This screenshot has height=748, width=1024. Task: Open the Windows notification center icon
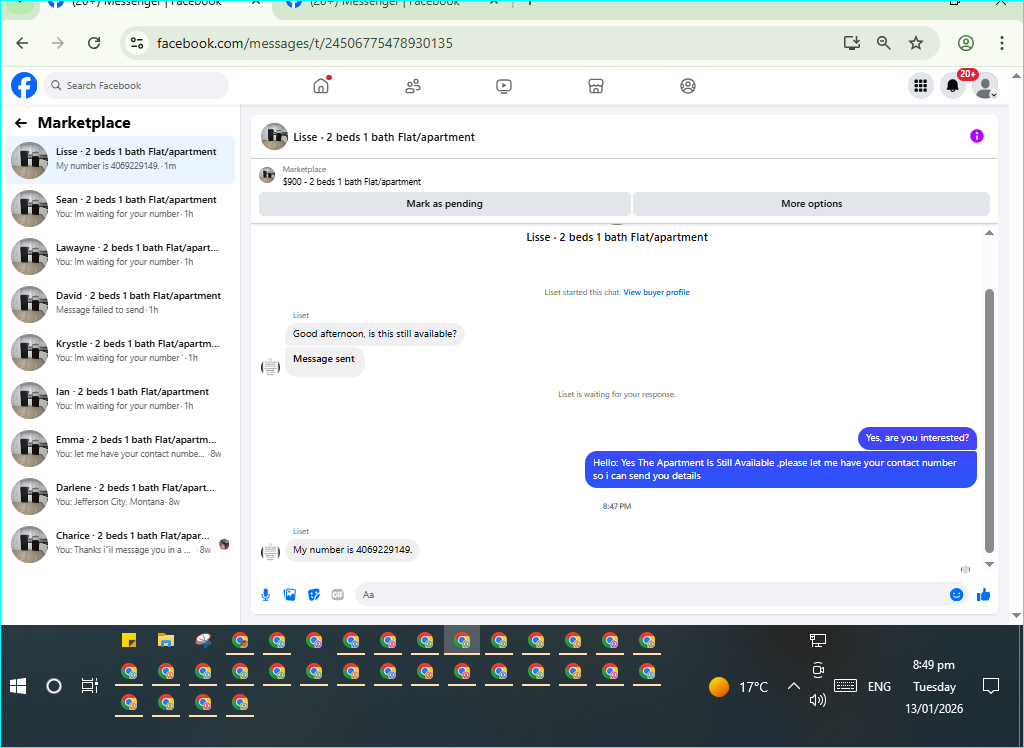tap(991, 686)
